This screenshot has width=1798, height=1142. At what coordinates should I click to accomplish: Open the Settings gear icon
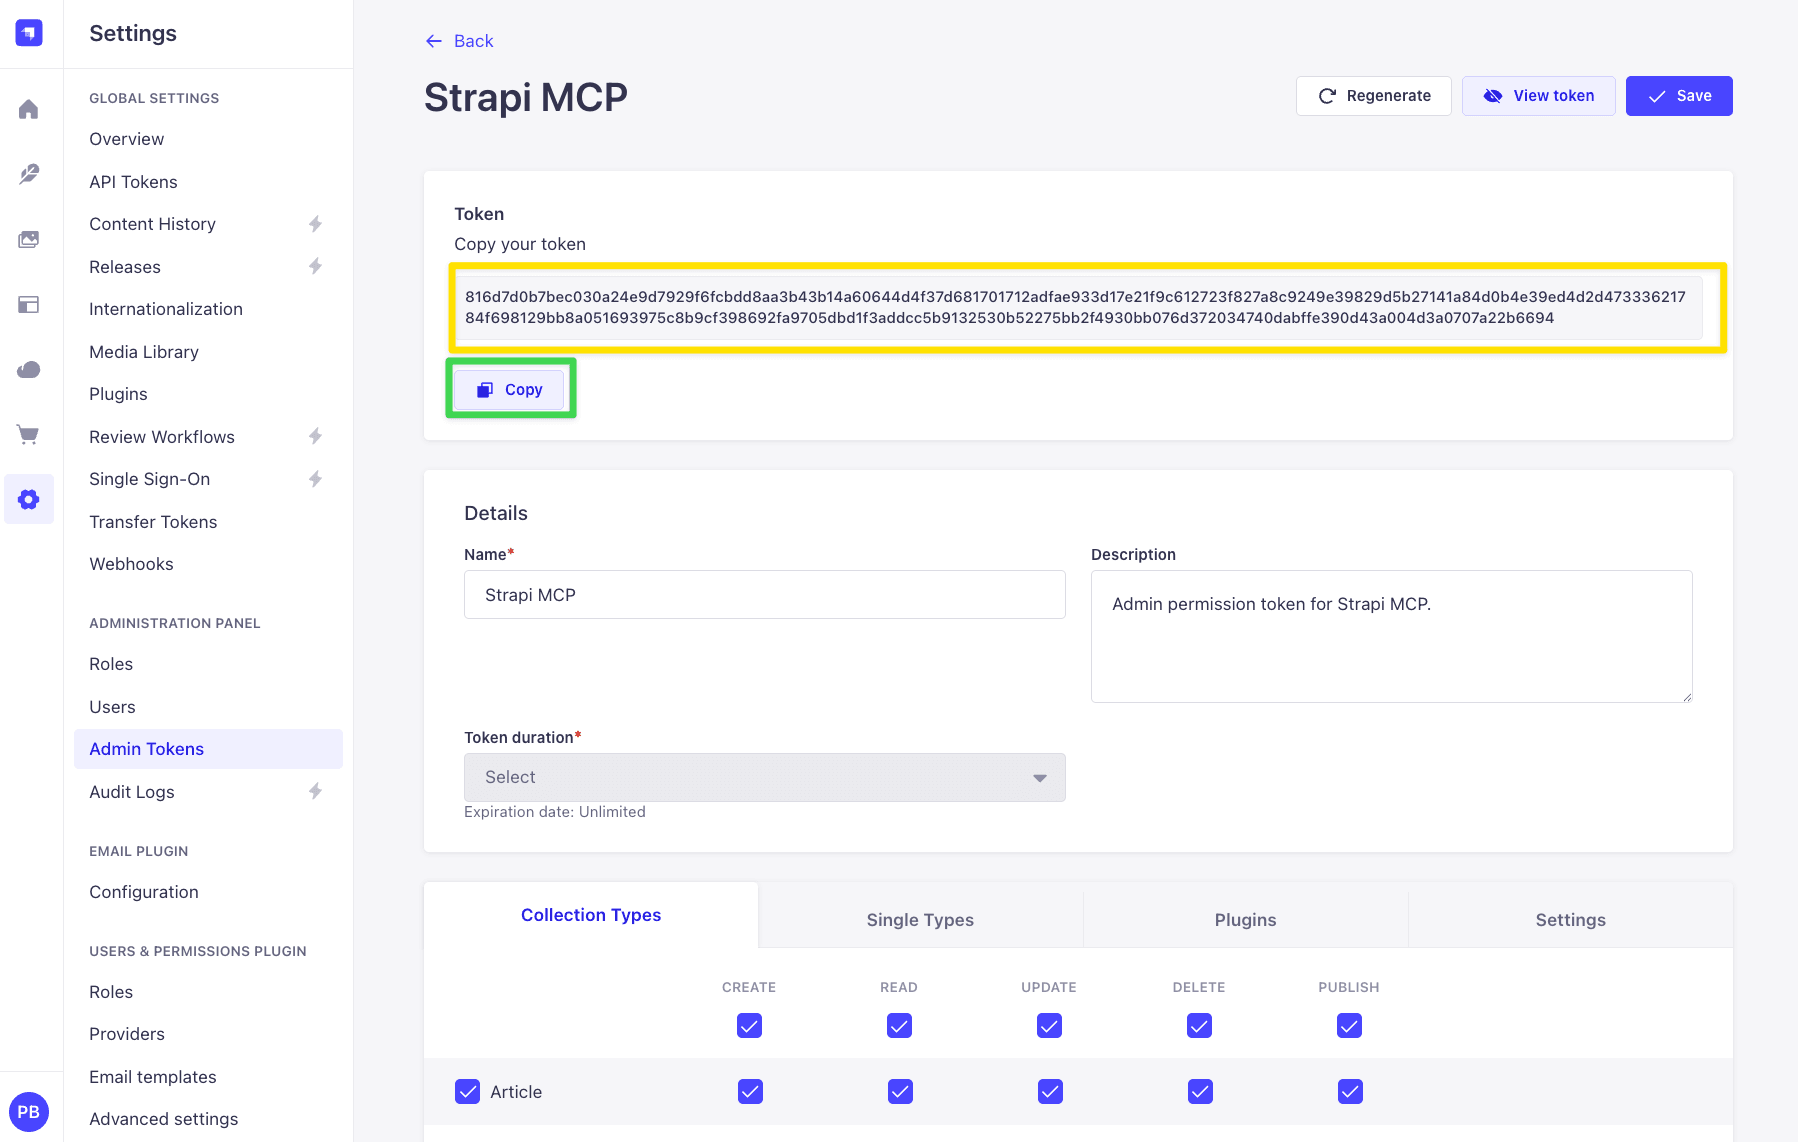29,499
